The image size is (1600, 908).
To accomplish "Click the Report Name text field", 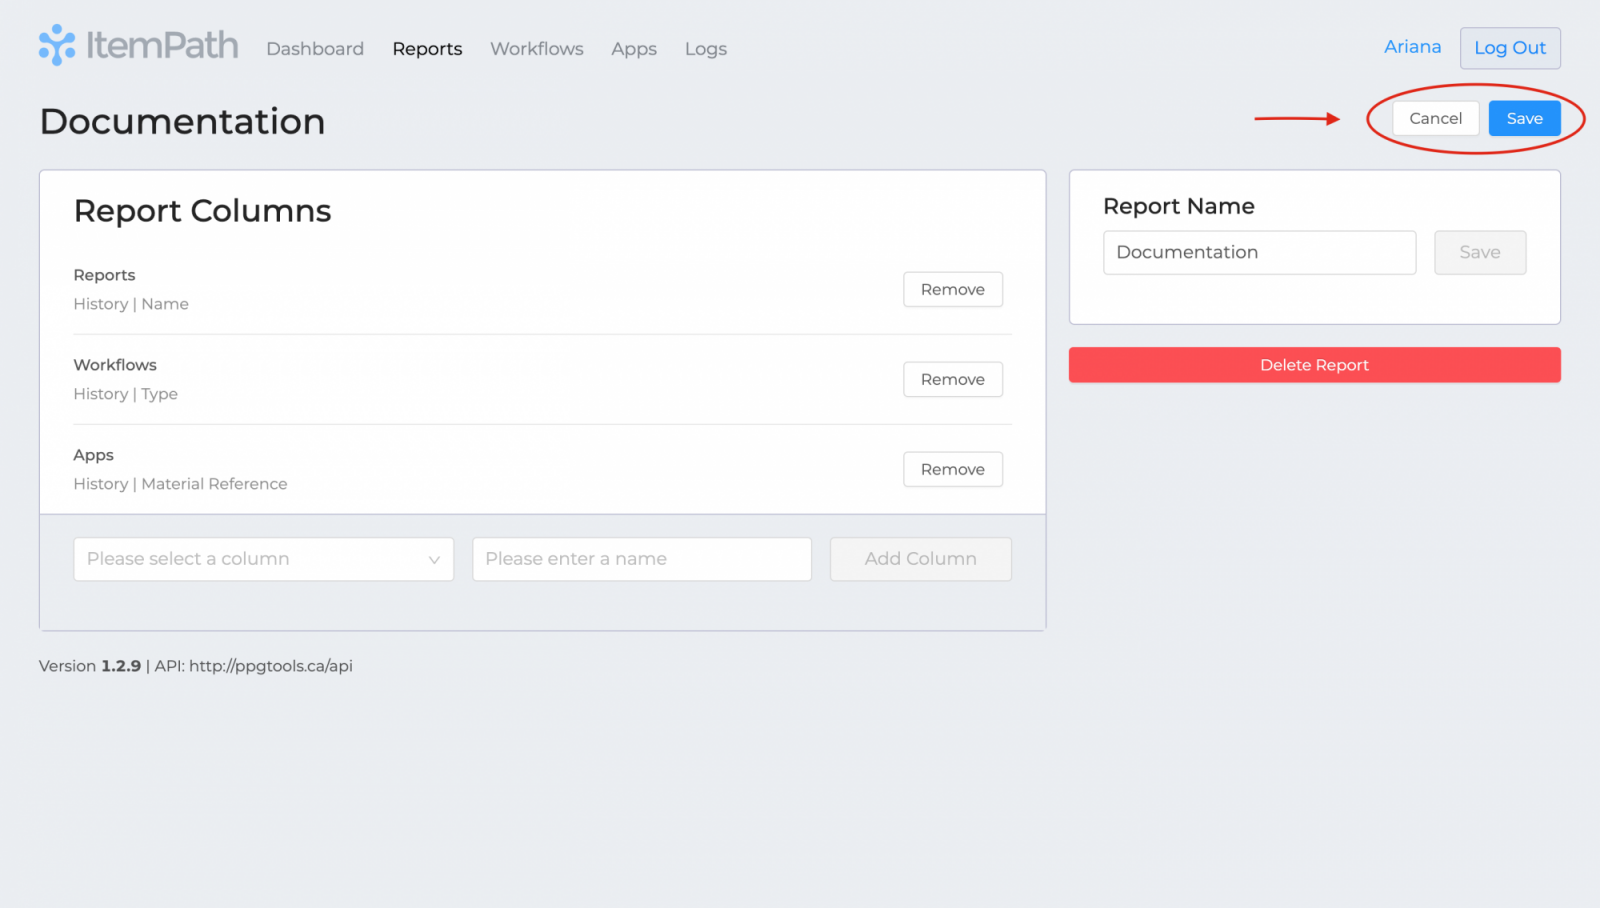I will [x=1259, y=252].
